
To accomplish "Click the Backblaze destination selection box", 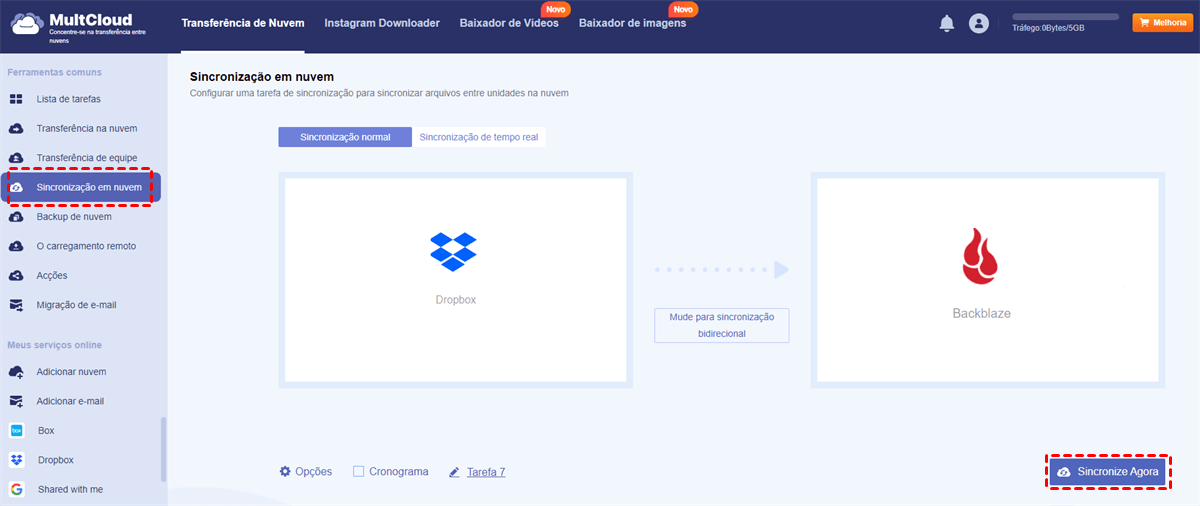I will coord(988,279).
